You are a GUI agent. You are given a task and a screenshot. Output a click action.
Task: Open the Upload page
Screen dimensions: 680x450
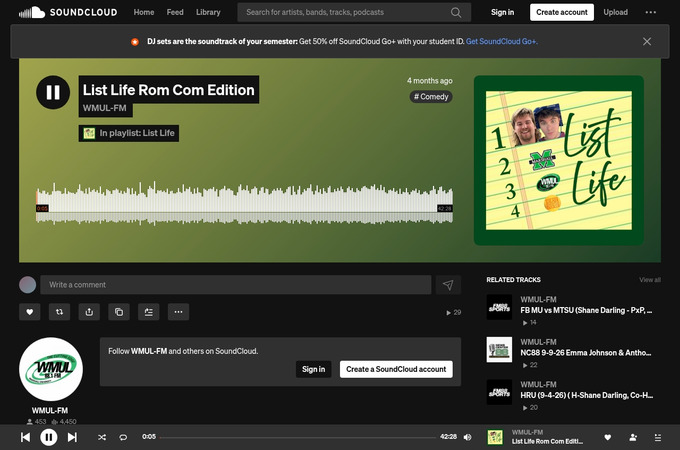(x=615, y=12)
